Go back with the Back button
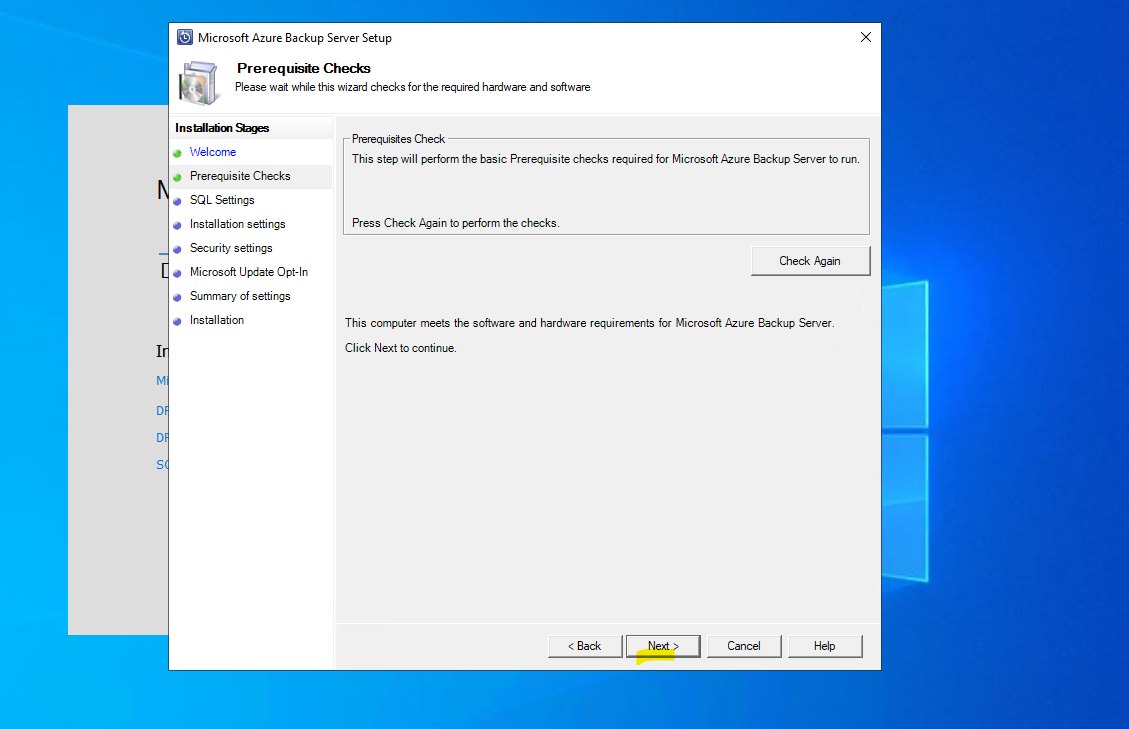1129x729 pixels. pos(585,646)
